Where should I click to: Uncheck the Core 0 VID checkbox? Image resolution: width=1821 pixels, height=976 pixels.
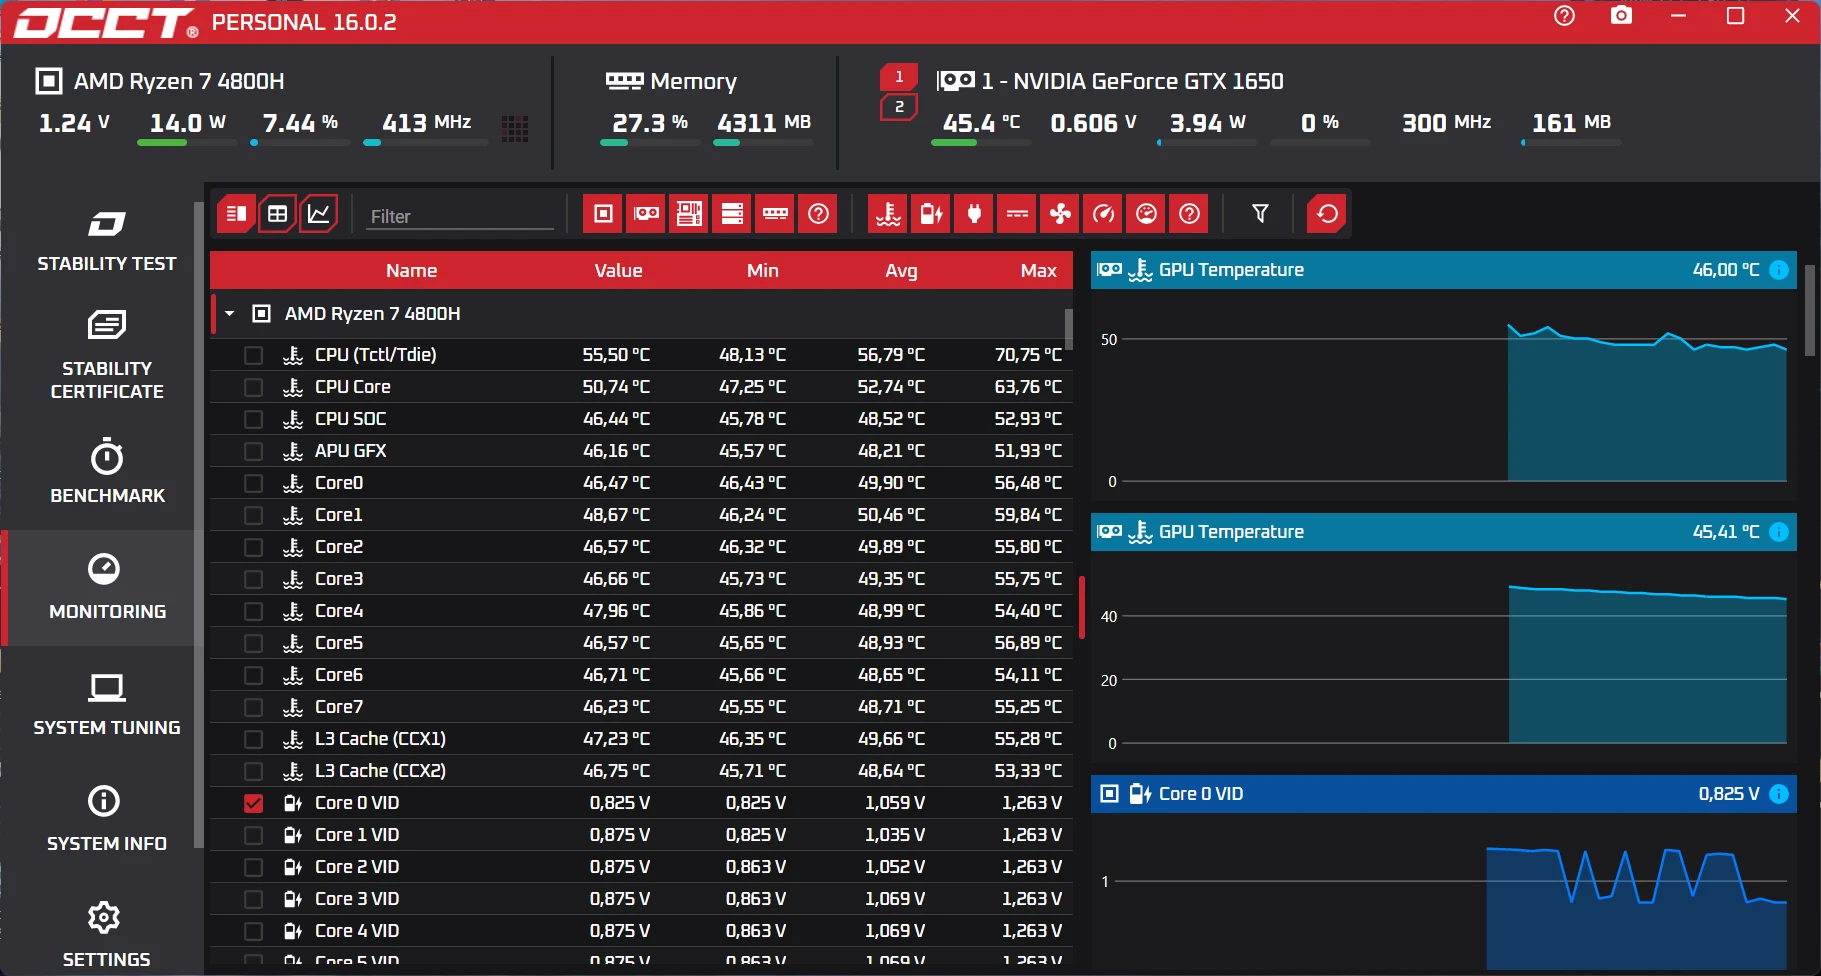pos(254,803)
